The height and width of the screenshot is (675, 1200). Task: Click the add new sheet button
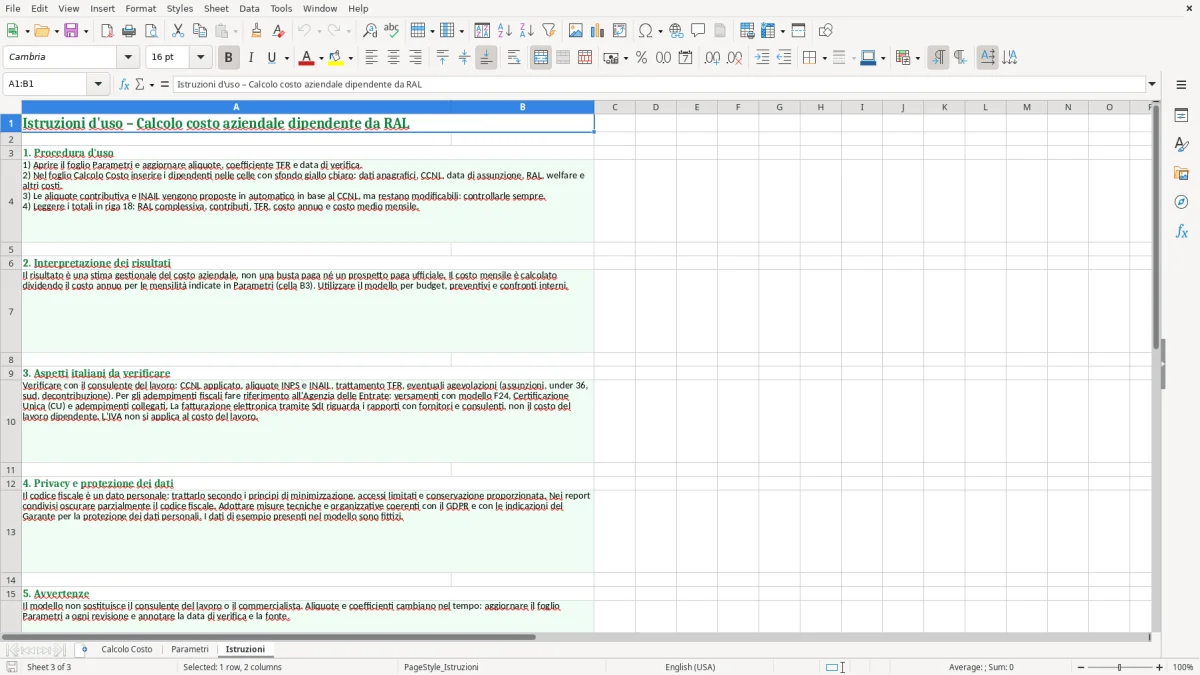(x=84, y=649)
